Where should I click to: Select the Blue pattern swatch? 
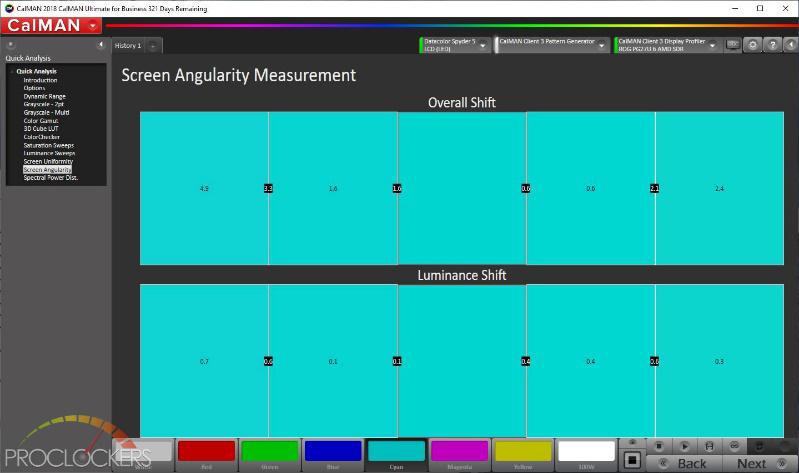click(x=333, y=454)
